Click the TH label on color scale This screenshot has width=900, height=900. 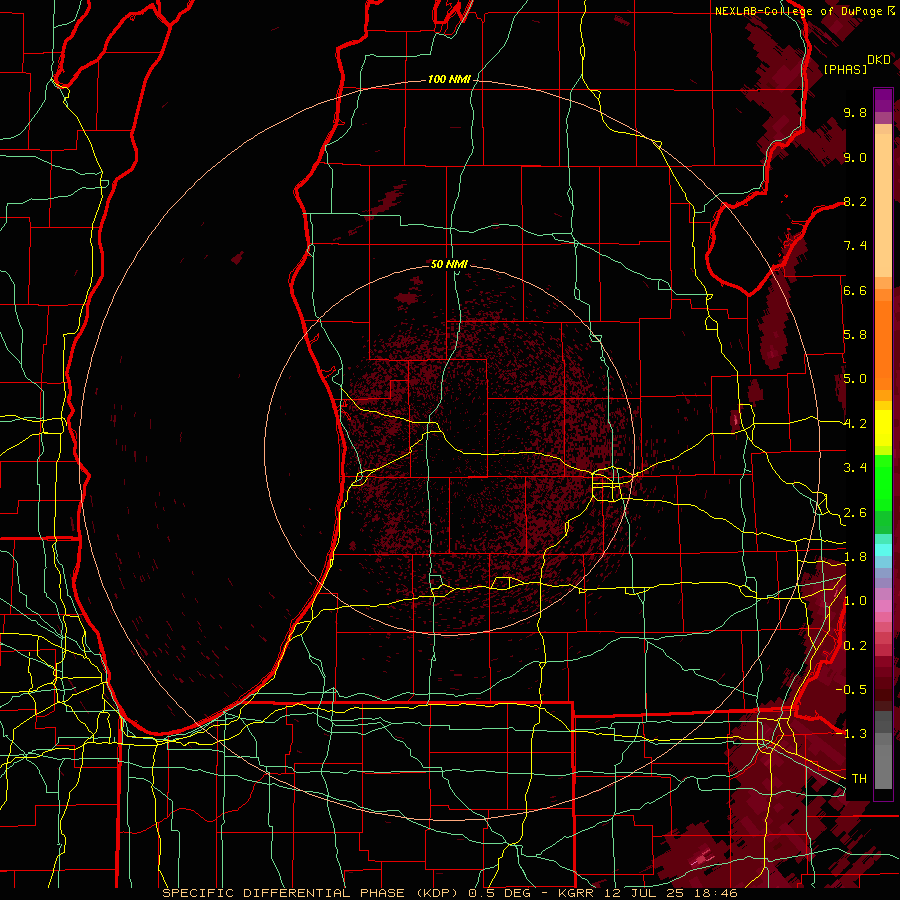(859, 779)
